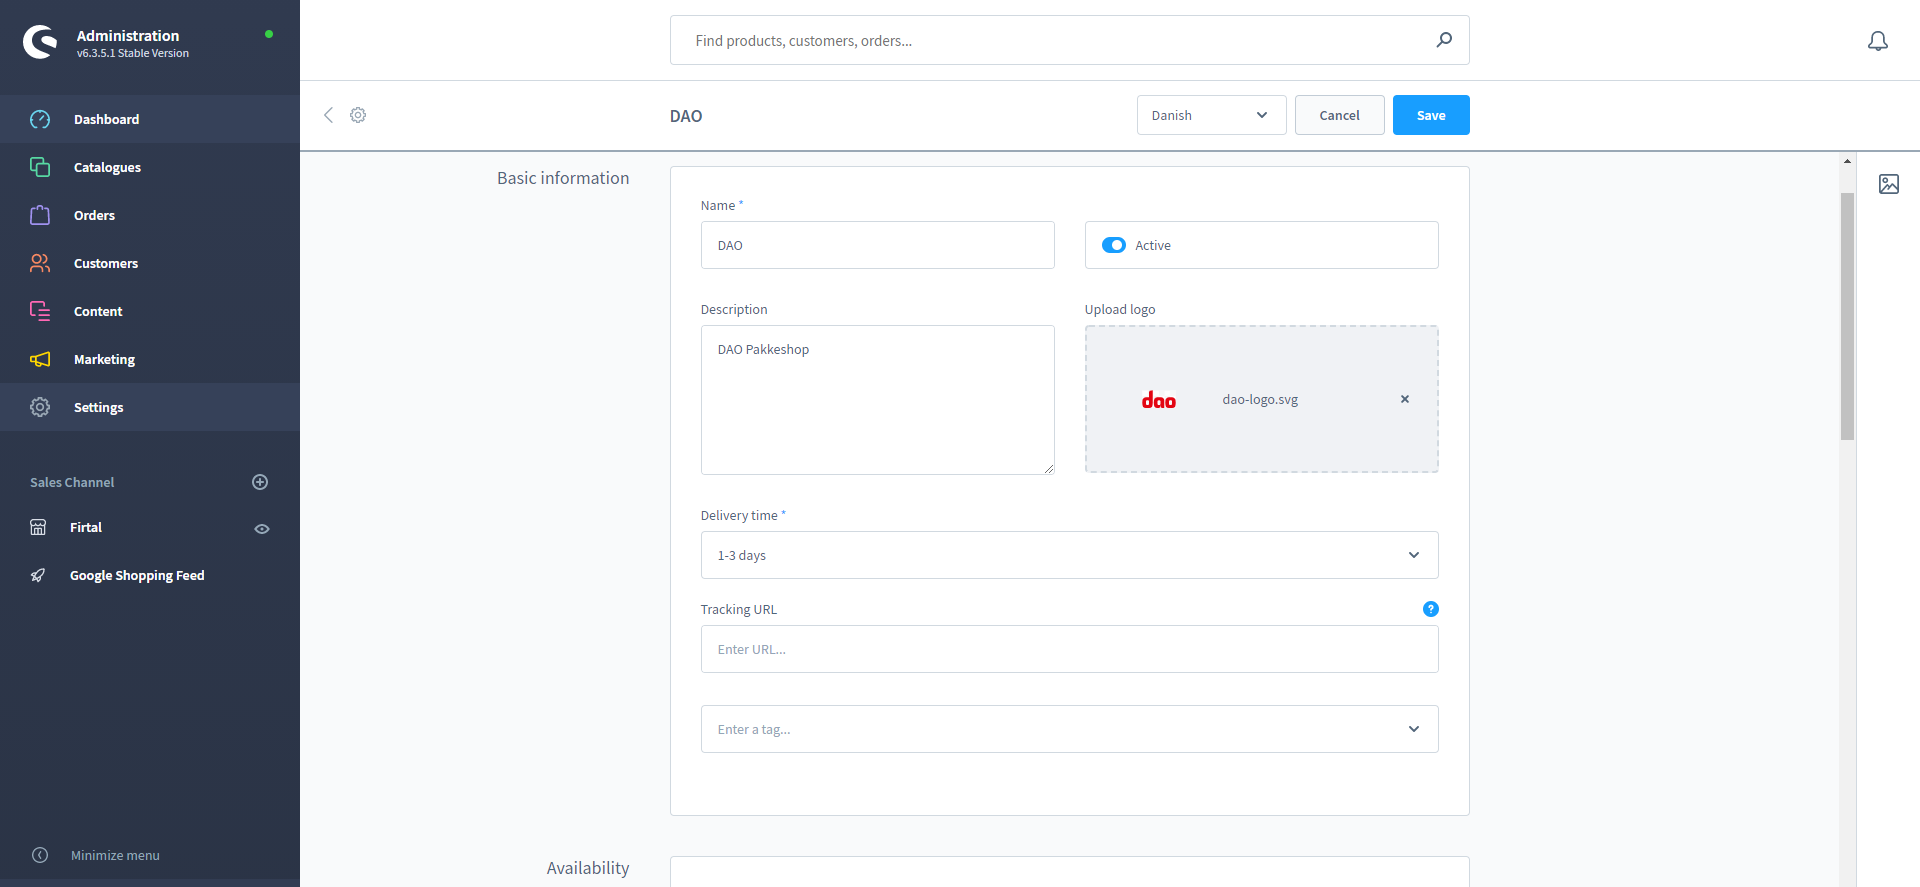Open Catalogues menu item
The image size is (1920, 887).
coord(150,167)
